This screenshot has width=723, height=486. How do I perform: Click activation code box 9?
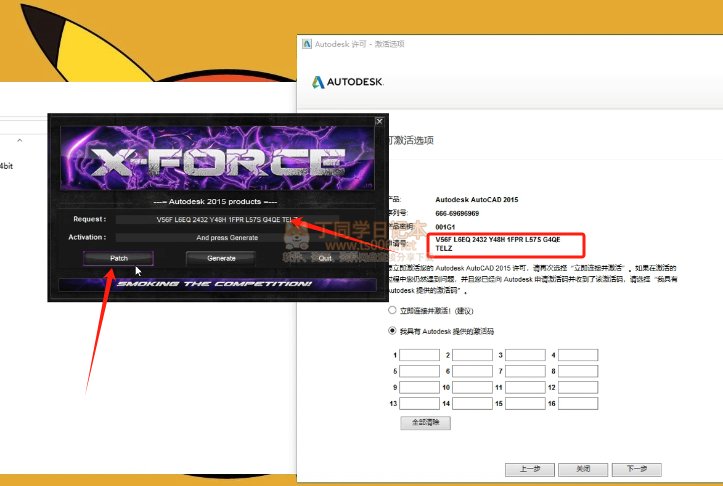click(419, 387)
